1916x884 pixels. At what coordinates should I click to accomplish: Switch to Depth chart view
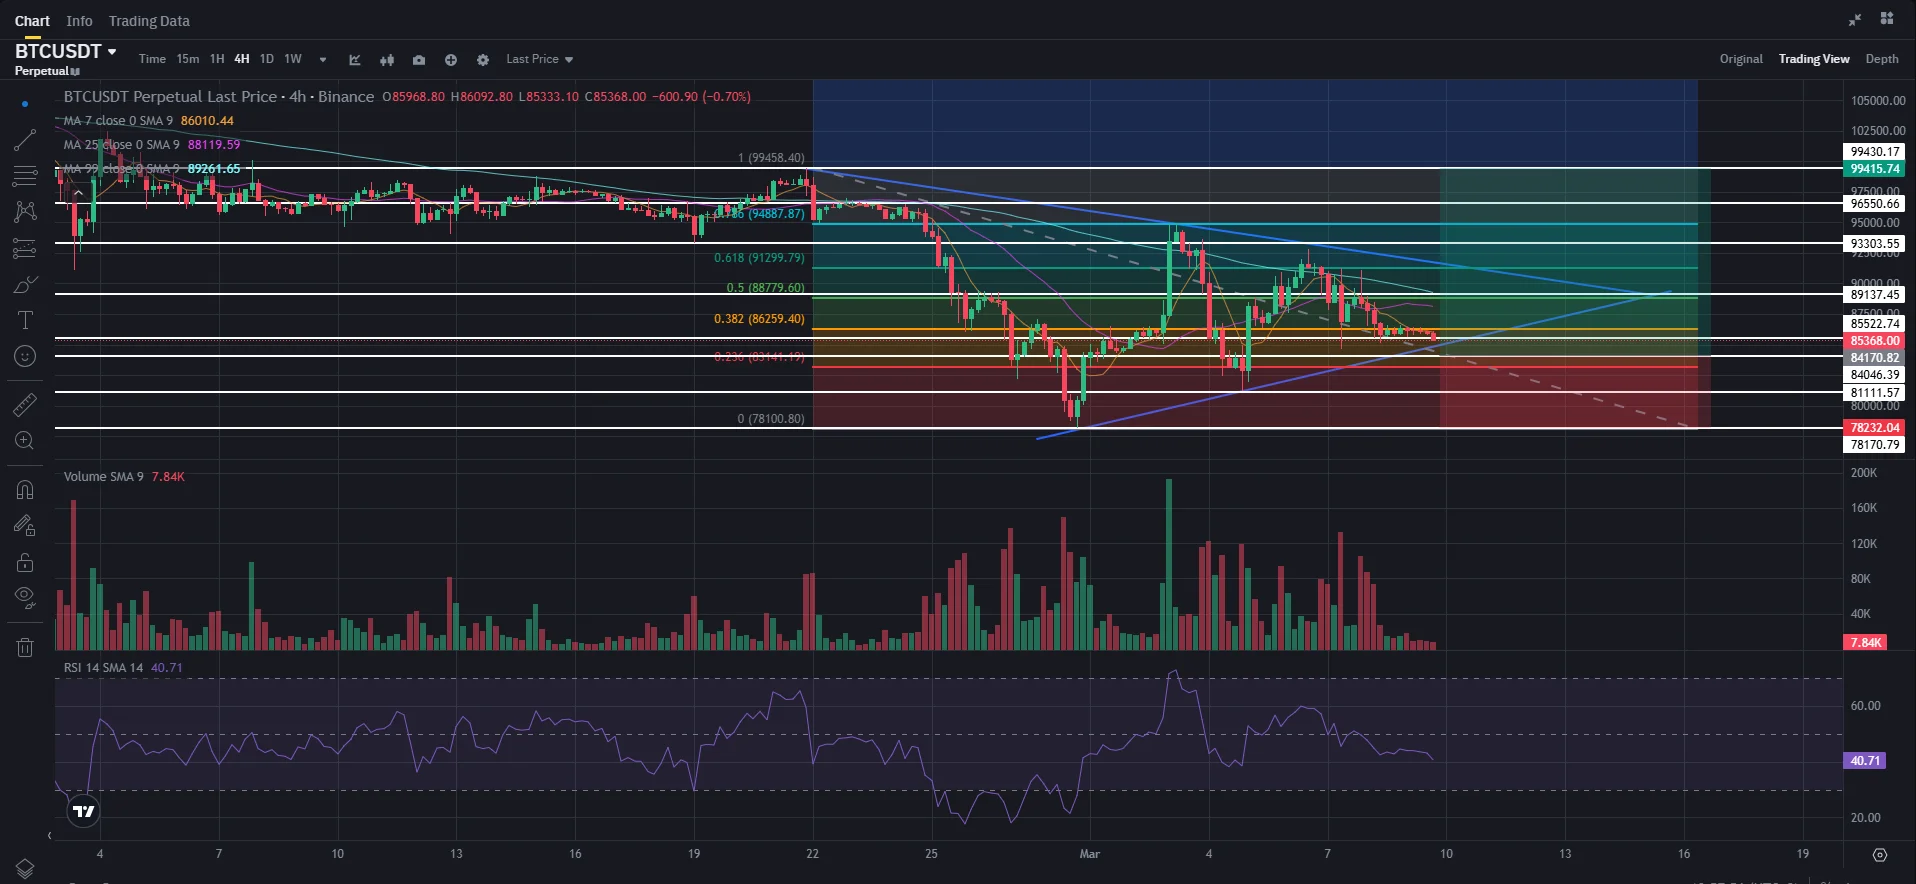pyautogui.click(x=1882, y=59)
